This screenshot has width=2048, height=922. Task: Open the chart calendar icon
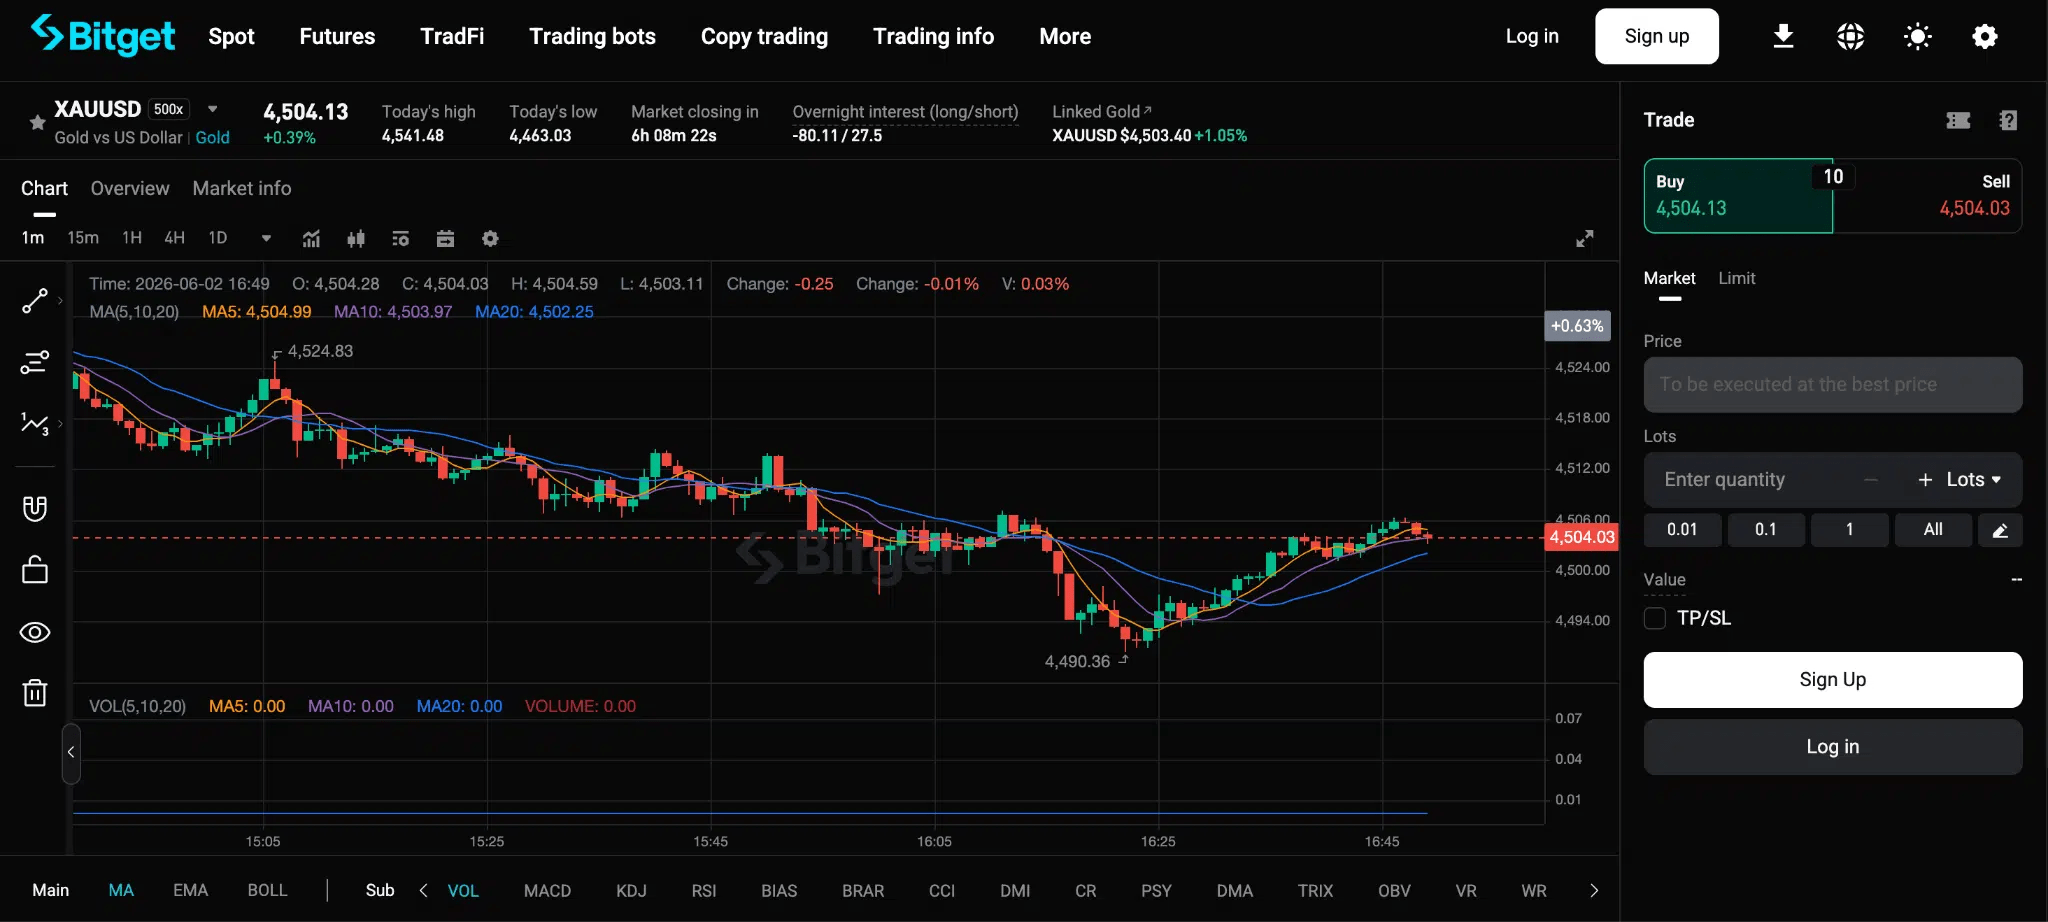(445, 238)
